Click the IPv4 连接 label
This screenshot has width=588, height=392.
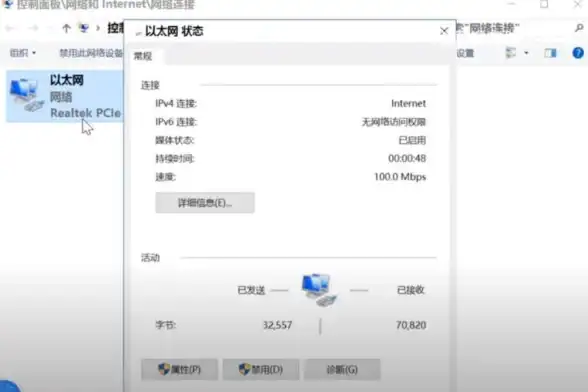click(176, 104)
